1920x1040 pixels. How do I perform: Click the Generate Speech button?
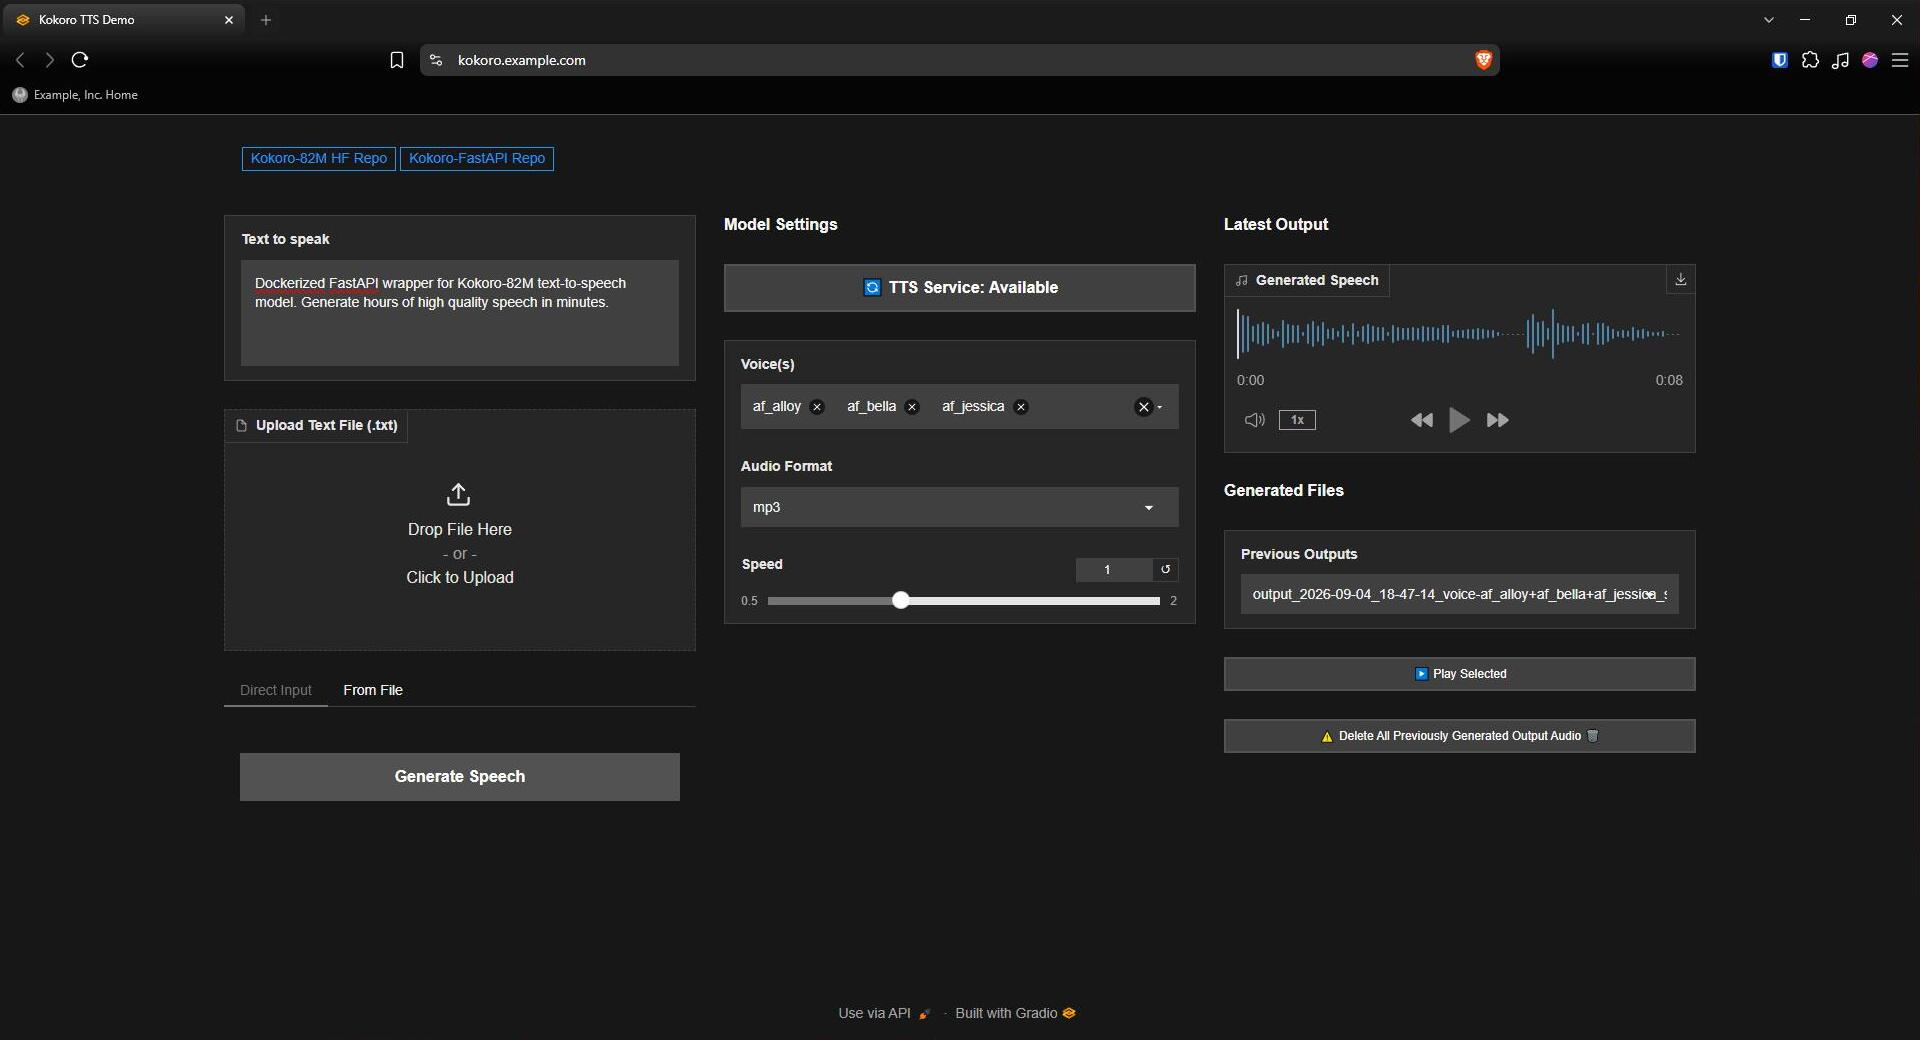click(x=459, y=777)
